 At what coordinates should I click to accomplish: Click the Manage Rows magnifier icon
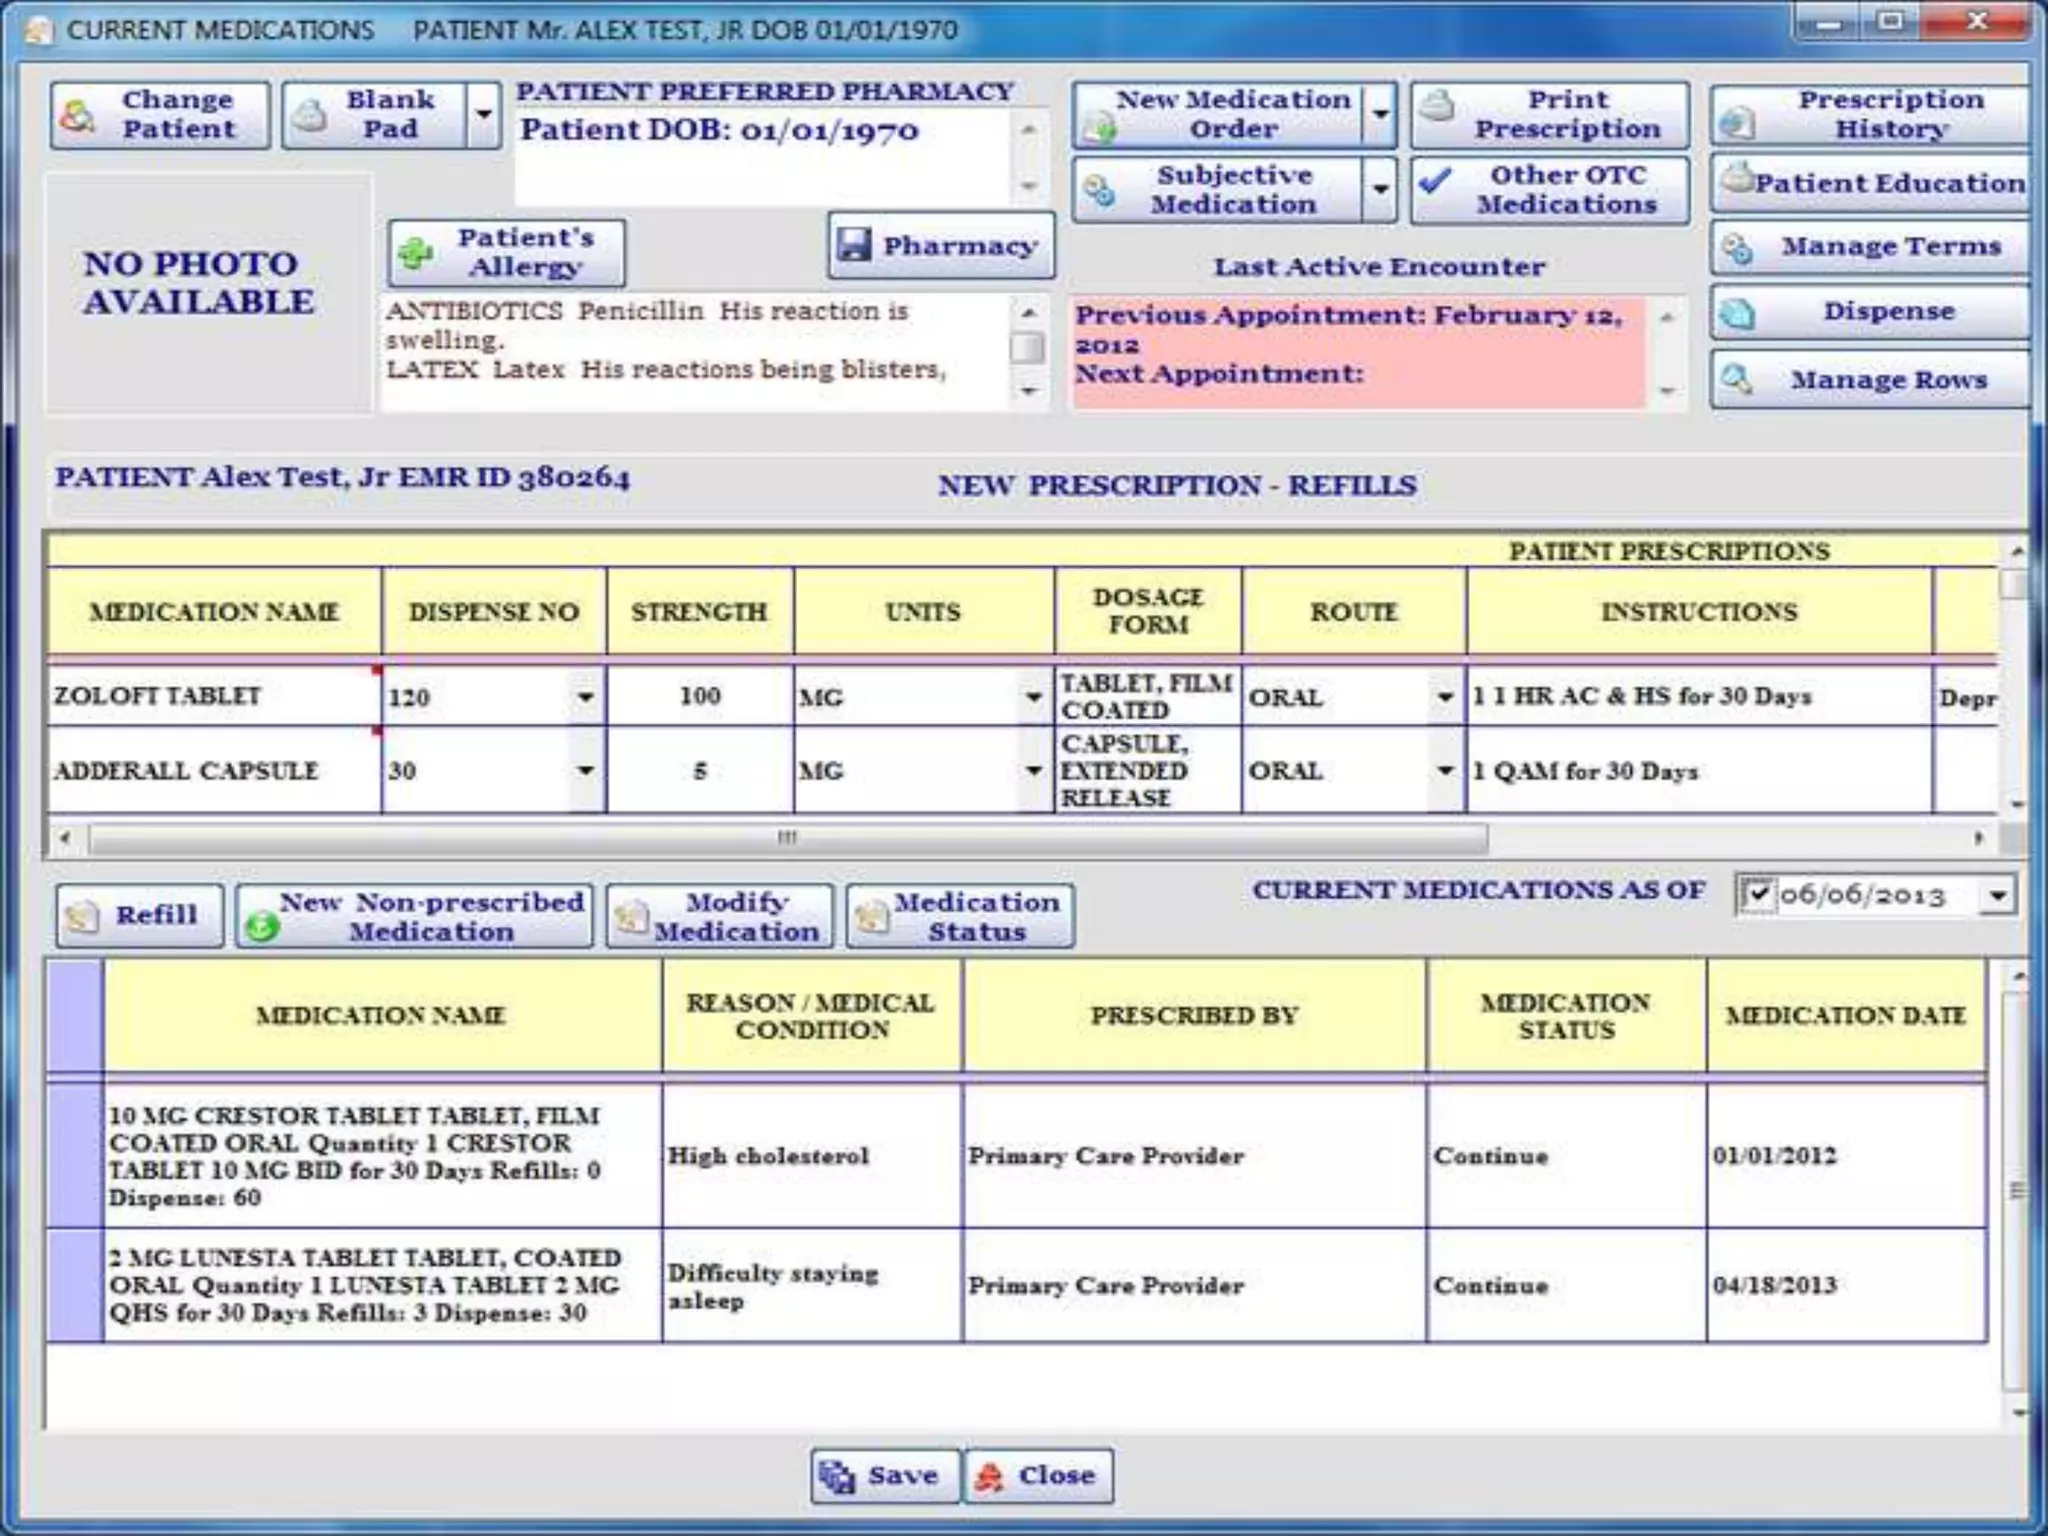click(x=1737, y=379)
